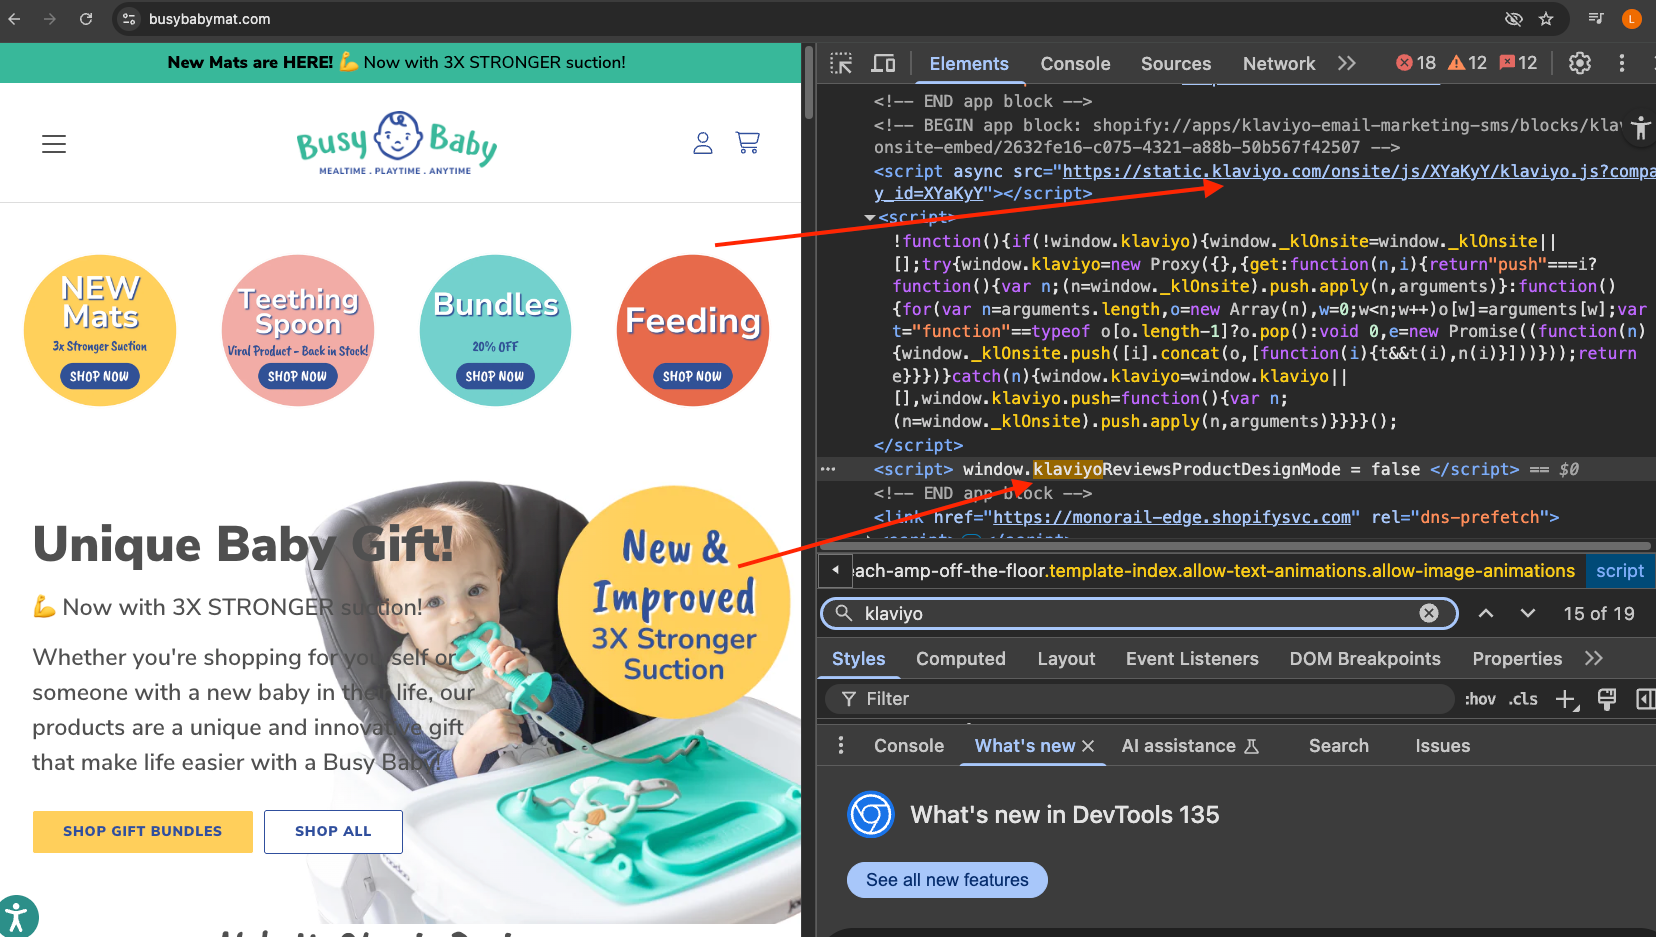Bookmark this page with star icon

coord(1546,19)
